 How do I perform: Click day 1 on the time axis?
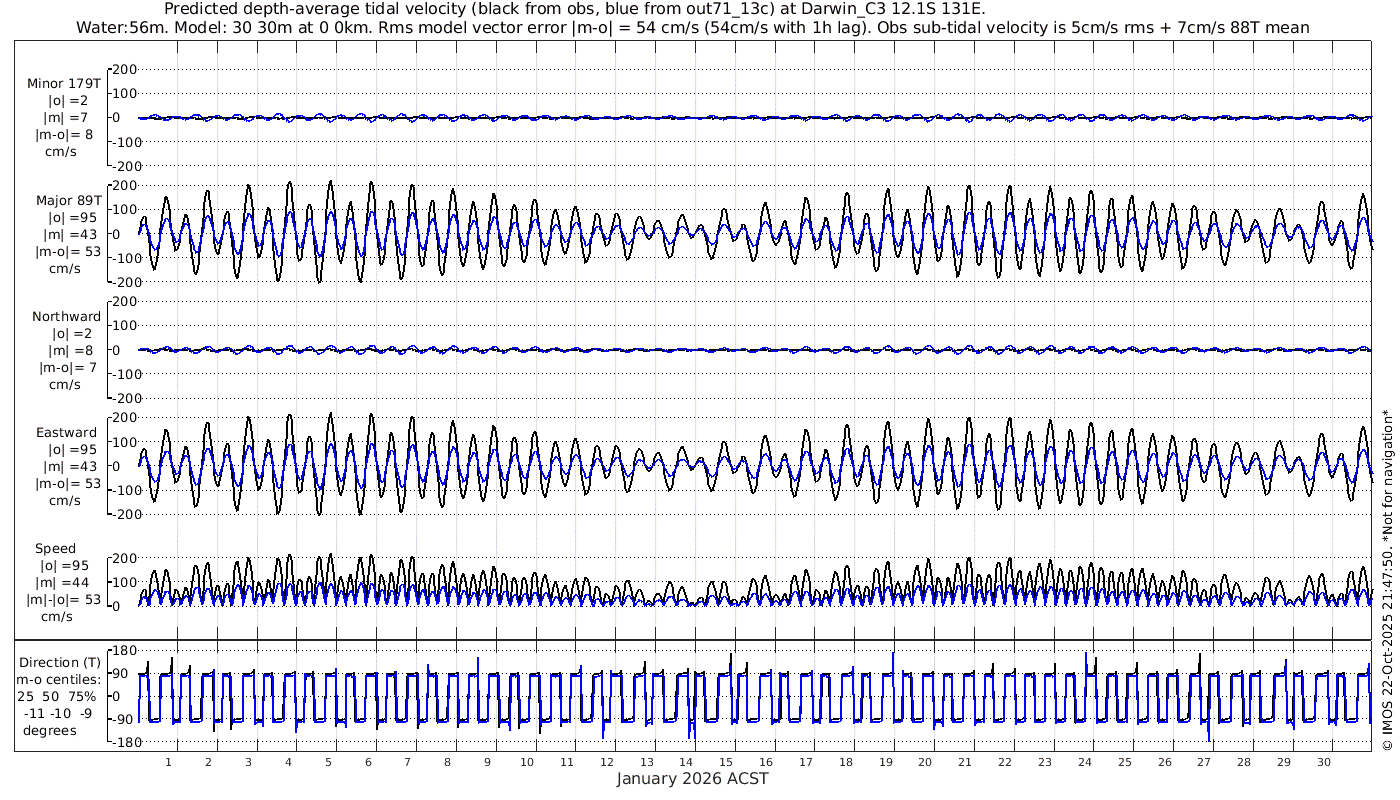click(169, 762)
